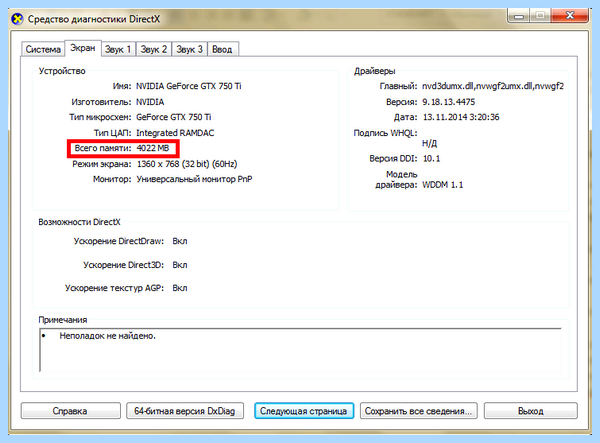Close the DirectX diagnostic window
This screenshot has height=443, width=600.
coord(570,16)
